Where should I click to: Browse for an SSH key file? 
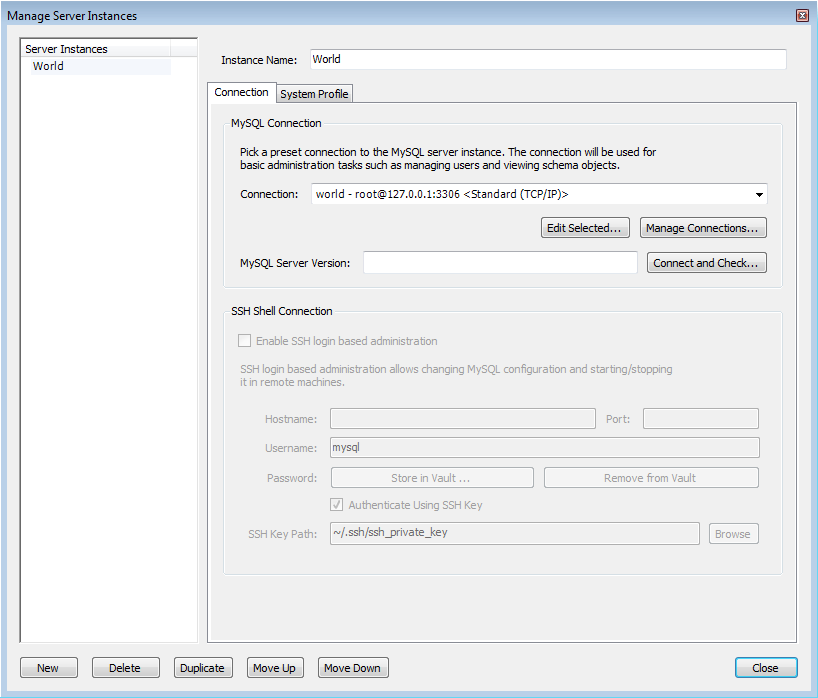(x=733, y=533)
